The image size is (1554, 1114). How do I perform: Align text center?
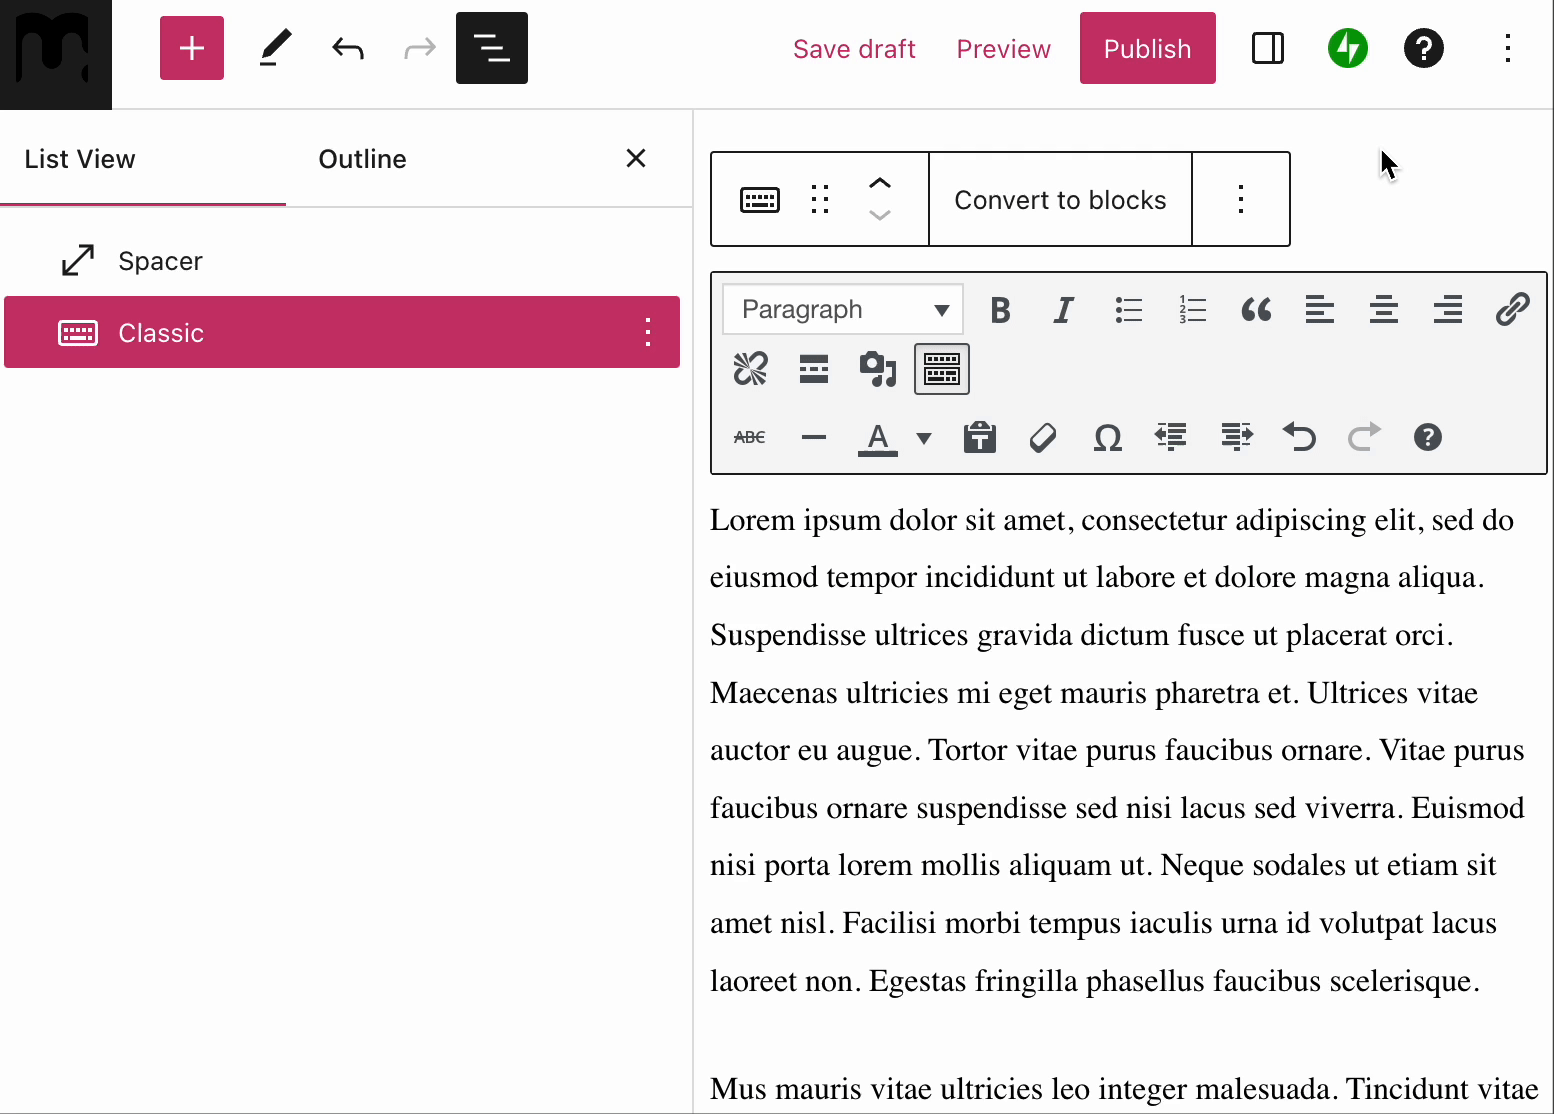pos(1384,310)
